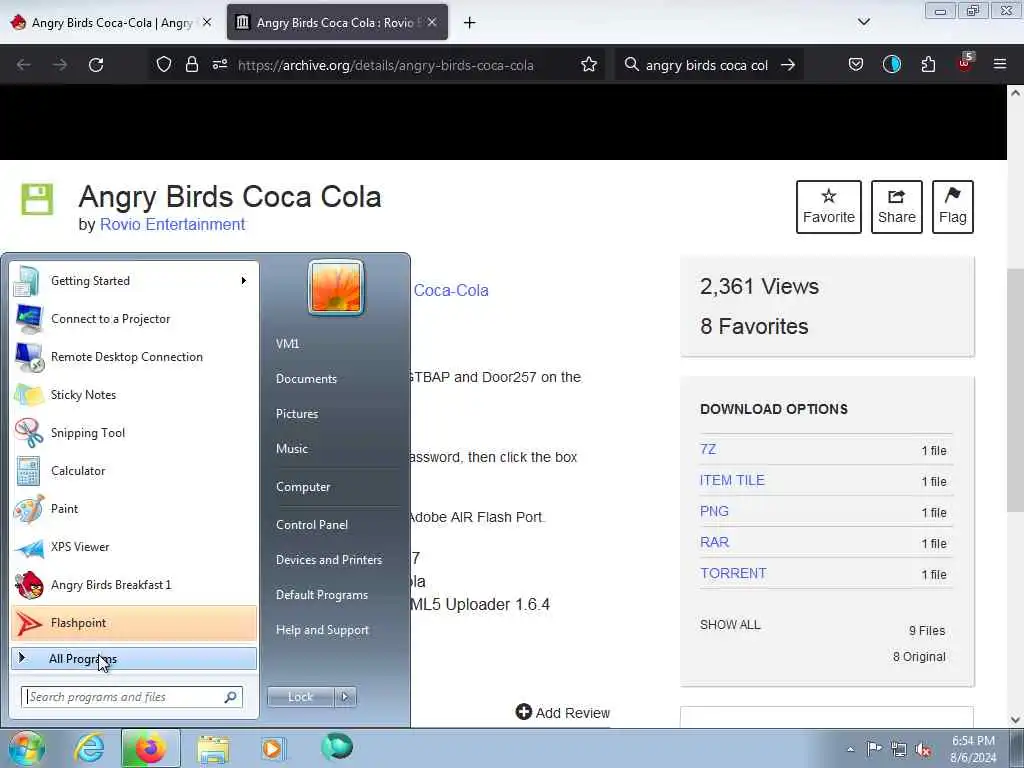Viewport: 1024px width, 768px height.
Task: Bookmark this page with the star icon
Action: pyautogui.click(x=588, y=64)
